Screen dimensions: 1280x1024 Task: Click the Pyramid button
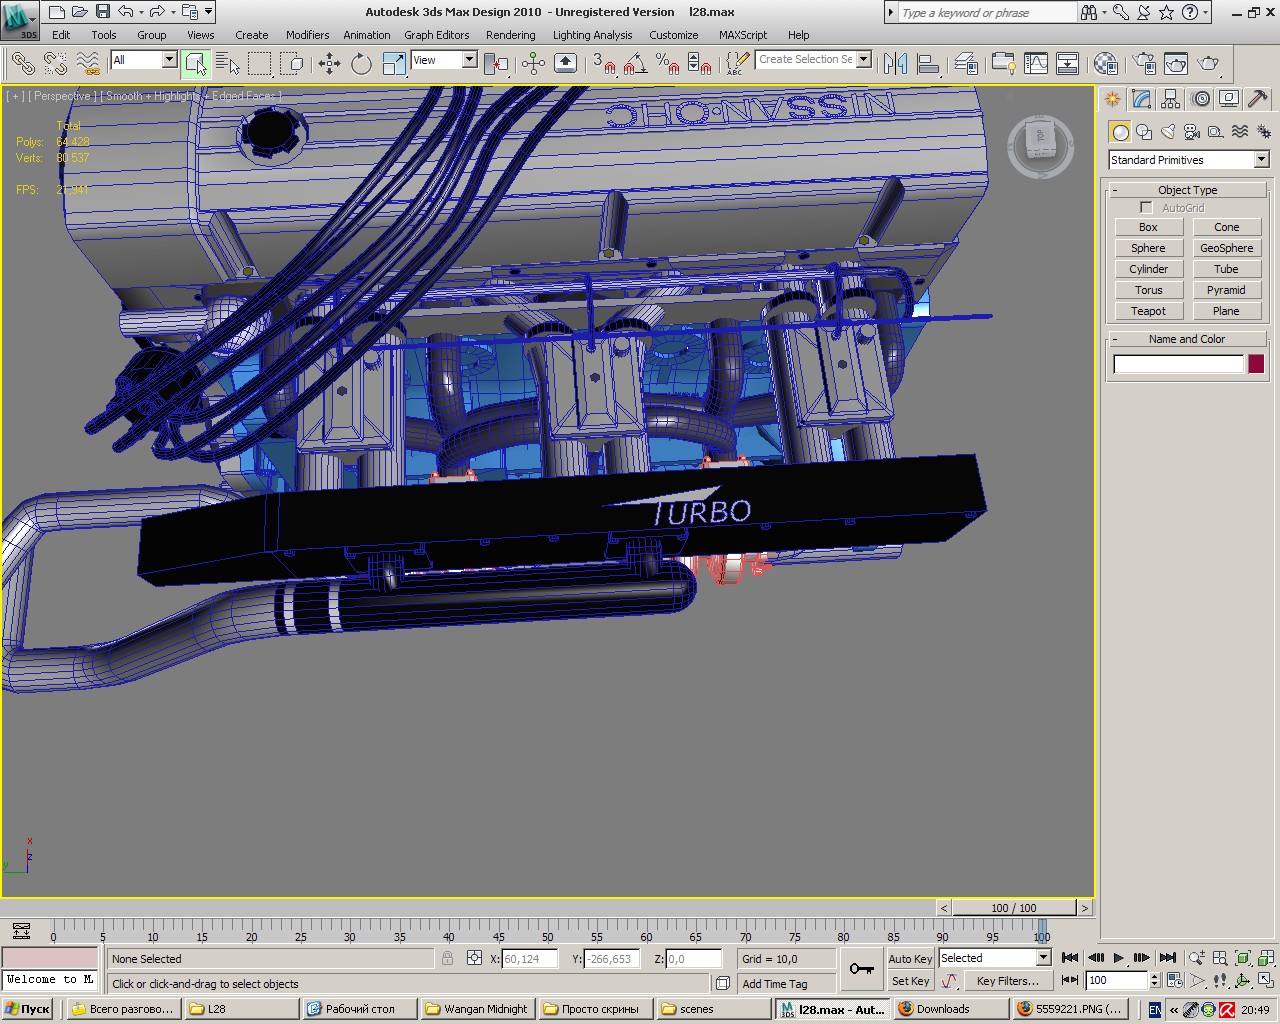[x=1226, y=290]
